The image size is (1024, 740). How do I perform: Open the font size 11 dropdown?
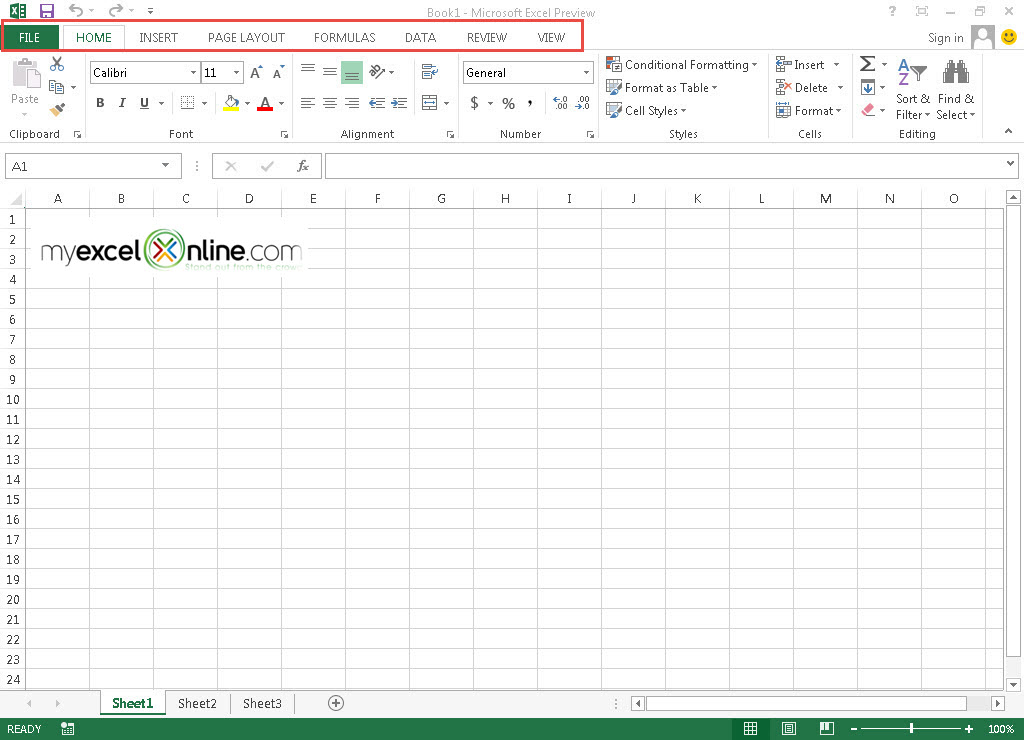point(236,72)
